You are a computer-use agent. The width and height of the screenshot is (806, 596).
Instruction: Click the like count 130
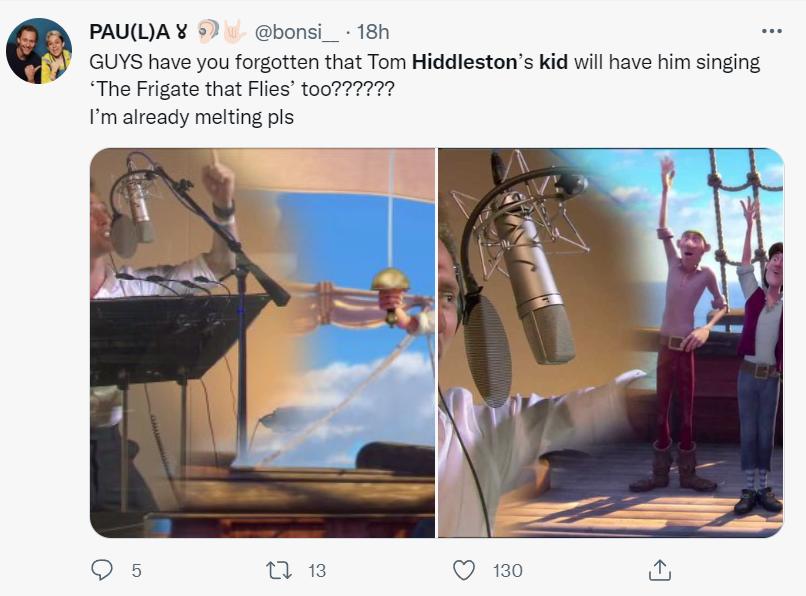508,570
